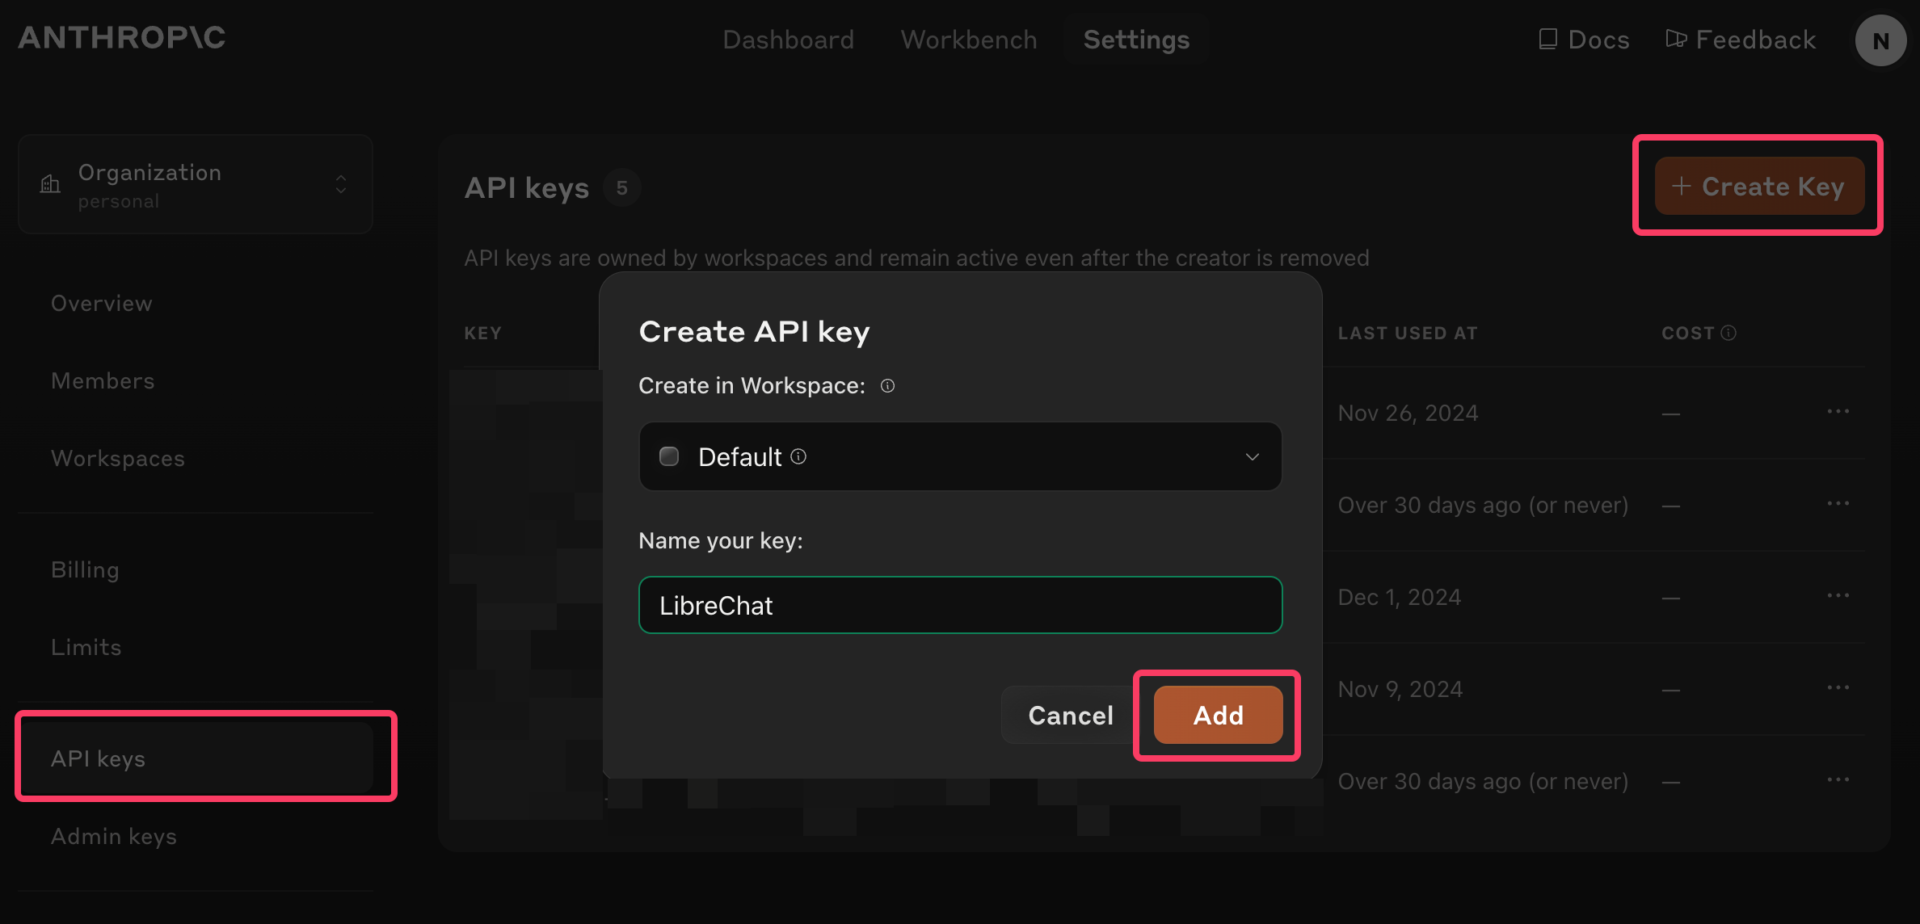Open the Organization personal switcher

coord(195,185)
